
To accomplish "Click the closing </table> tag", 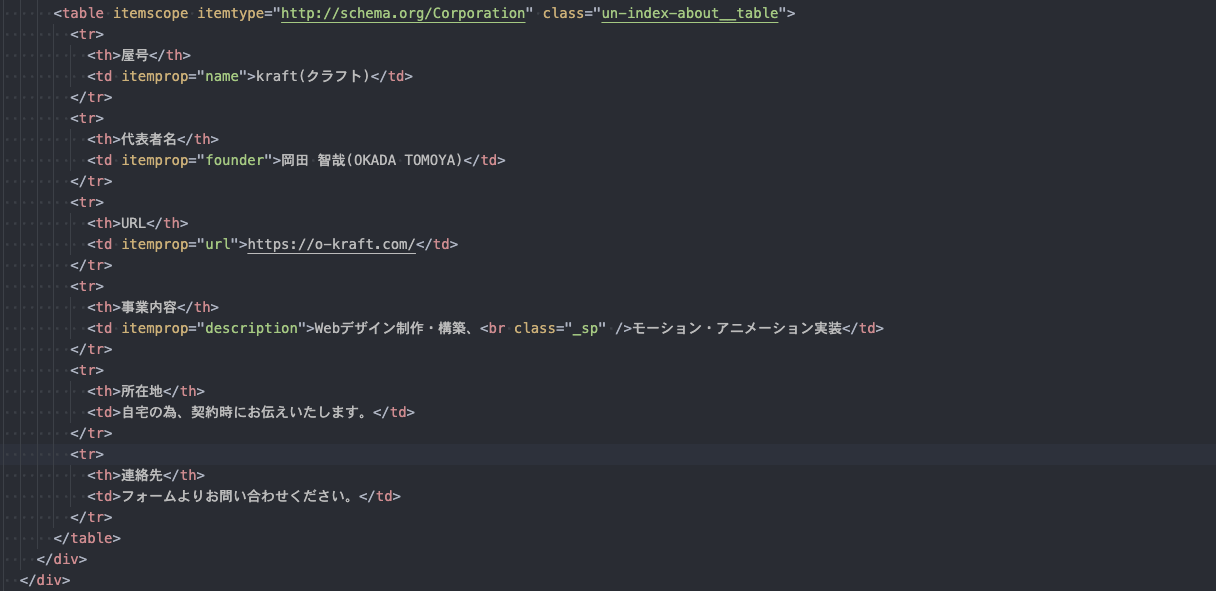I will (x=87, y=538).
